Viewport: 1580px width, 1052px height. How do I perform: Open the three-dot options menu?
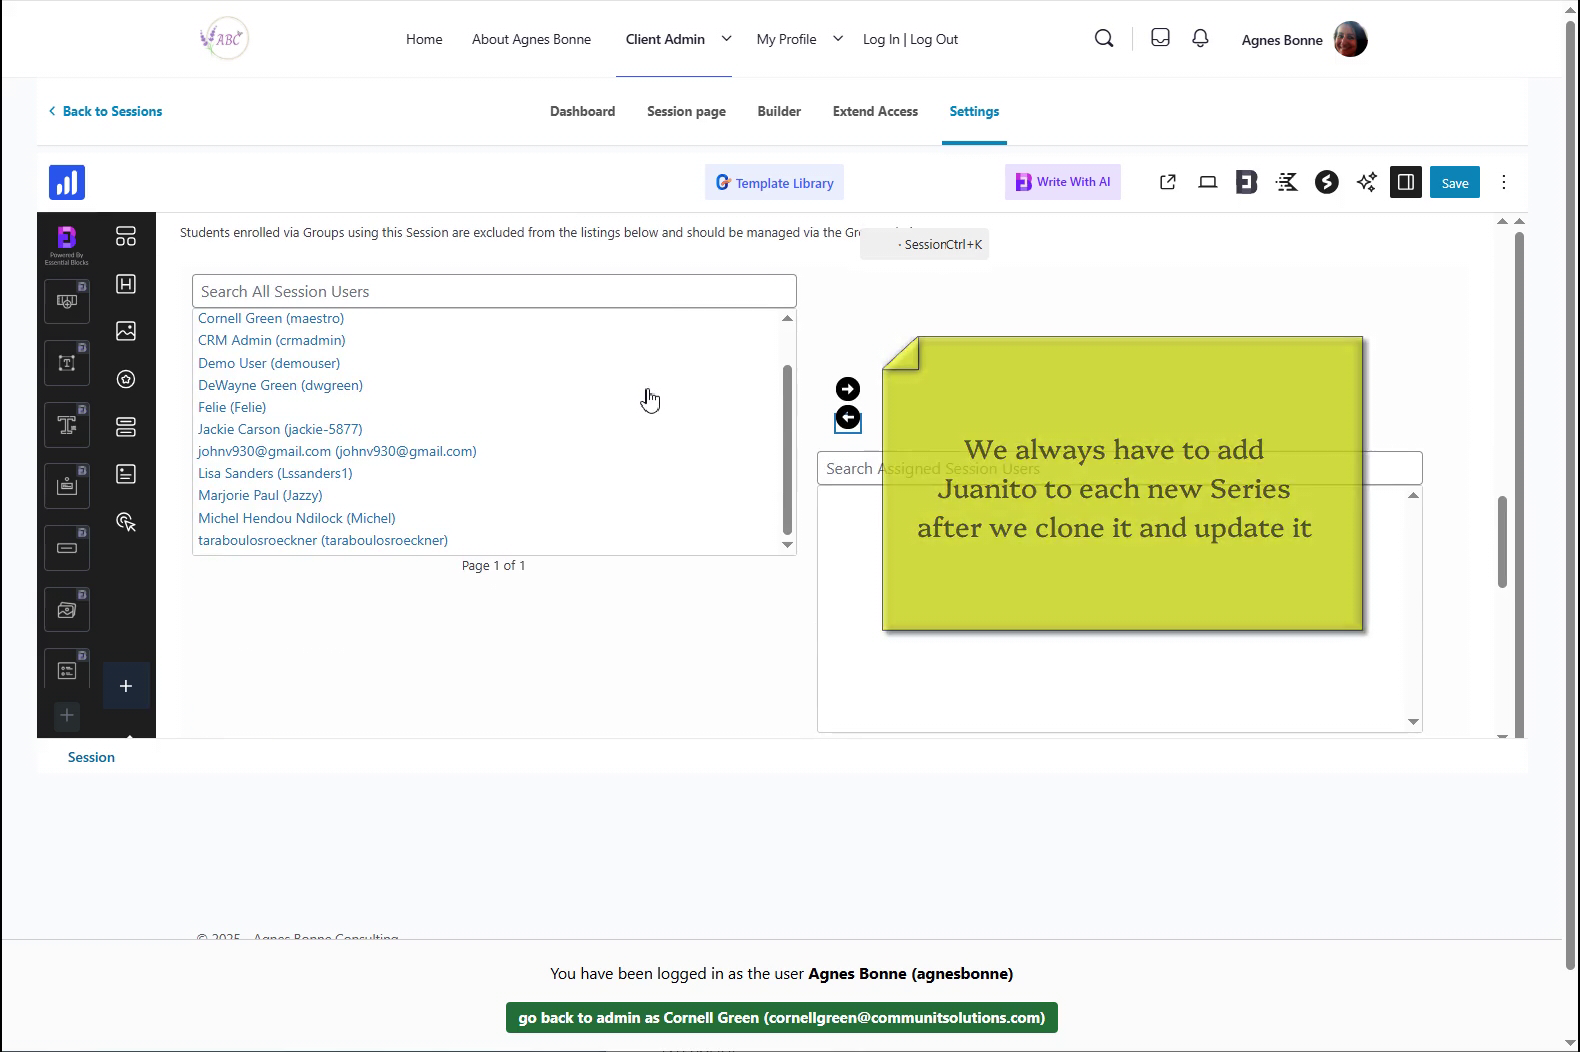click(x=1503, y=182)
